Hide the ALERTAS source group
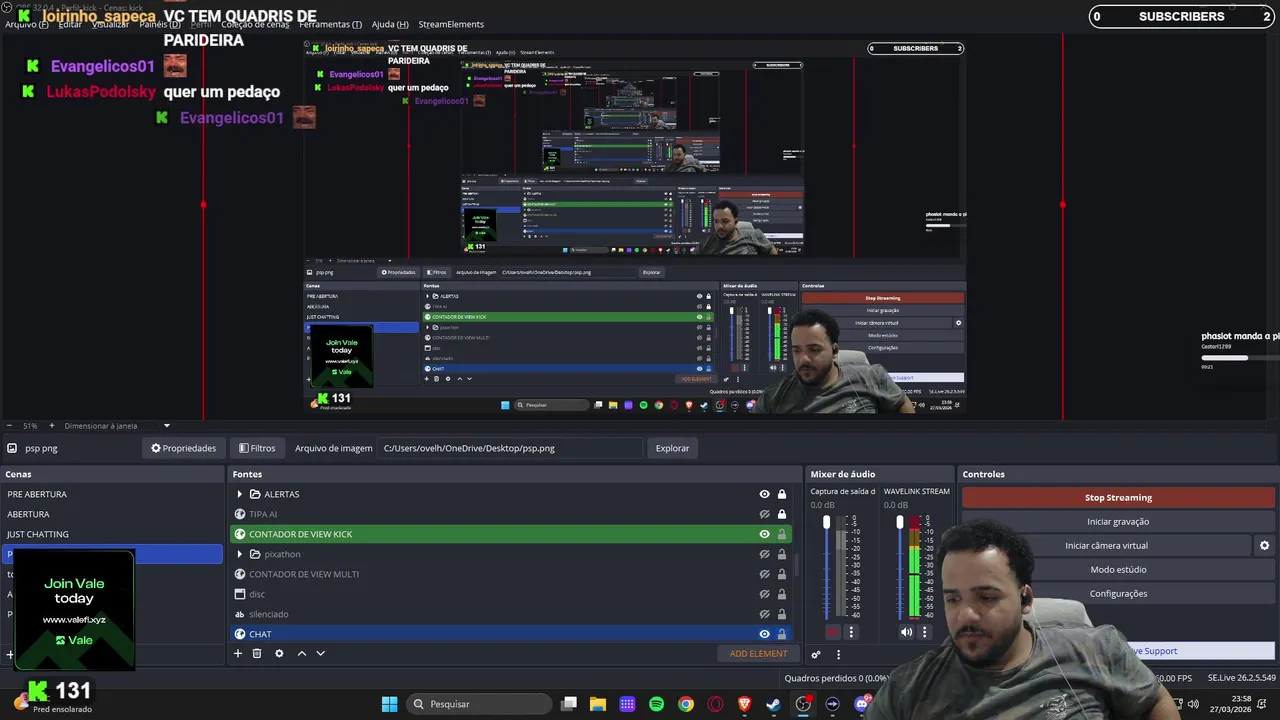This screenshot has width=1280, height=720. pyautogui.click(x=765, y=494)
